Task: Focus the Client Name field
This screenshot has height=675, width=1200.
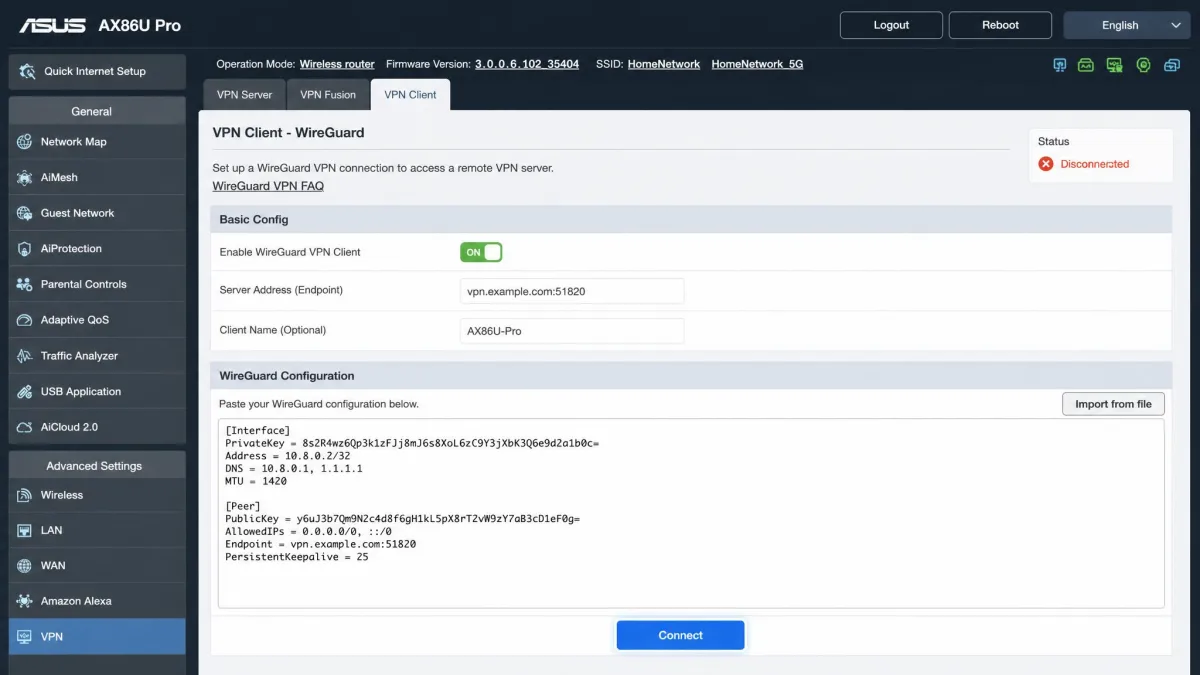Action: (x=572, y=331)
